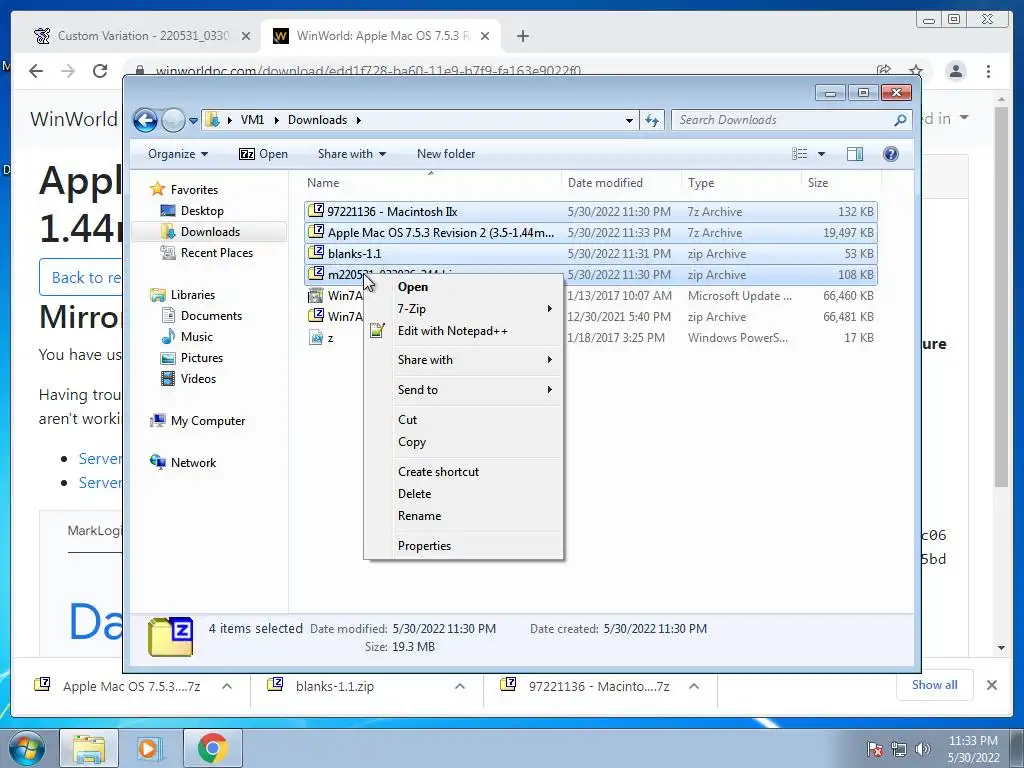The width and height of the screenshot is (1024, 768).
Task: Open Videos library in sidebar
Action: click(198, 379)
